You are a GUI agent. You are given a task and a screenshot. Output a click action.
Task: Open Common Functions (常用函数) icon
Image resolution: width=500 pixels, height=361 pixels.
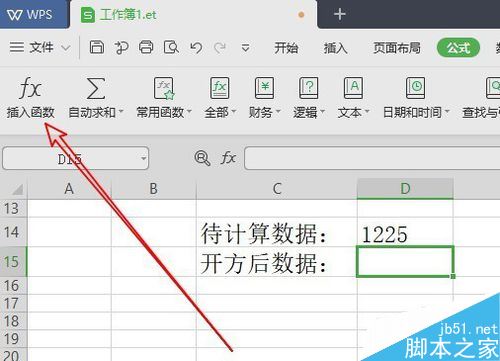(164, 88)
